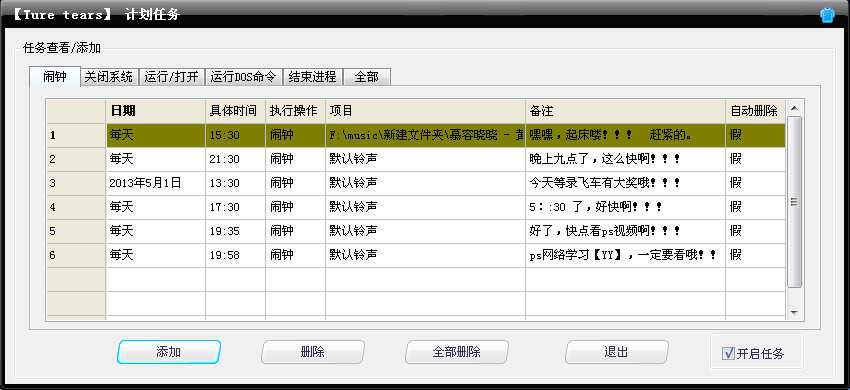Click the 嘿嘿,起床喽 note cell
Viewport: 850px width, 390px height.
tap(626, 136)
